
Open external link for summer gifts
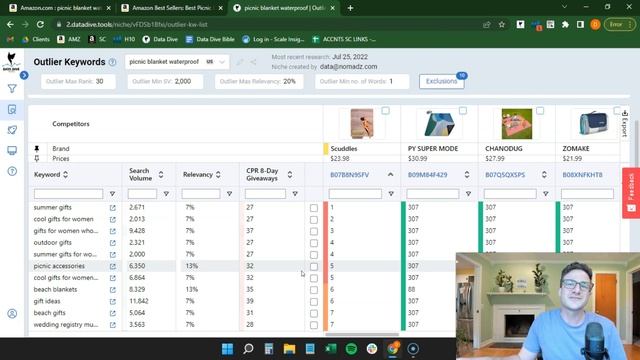point(113,208)
